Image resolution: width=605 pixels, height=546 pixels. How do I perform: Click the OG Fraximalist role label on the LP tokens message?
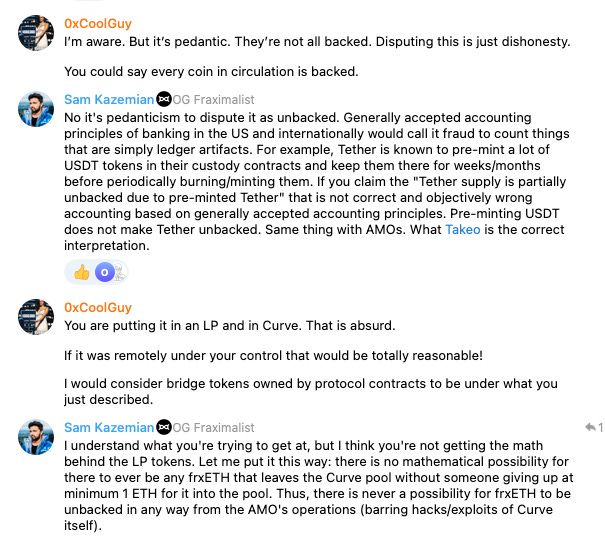(214, 427)
